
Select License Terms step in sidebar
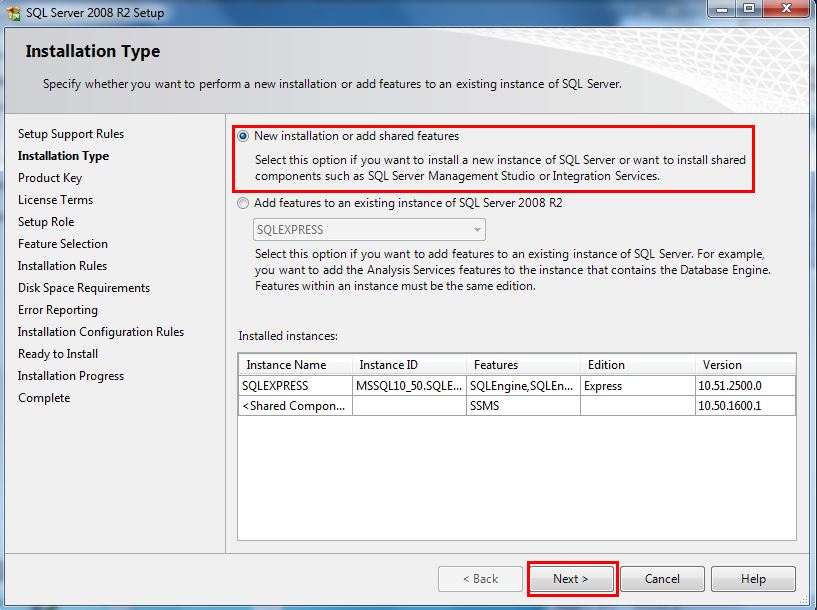pyautogui.click(x=55, y=200)
